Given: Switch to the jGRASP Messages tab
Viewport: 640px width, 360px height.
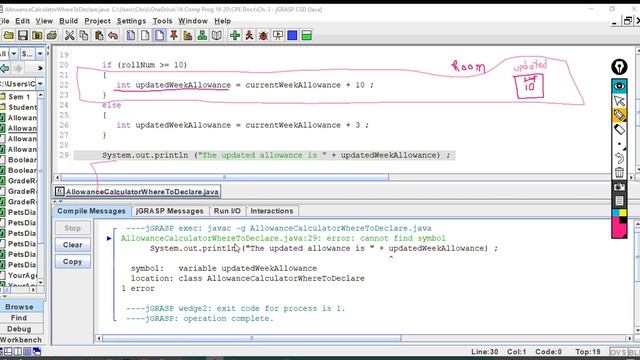Looking at the screenshot, I should tap(169, 211).
